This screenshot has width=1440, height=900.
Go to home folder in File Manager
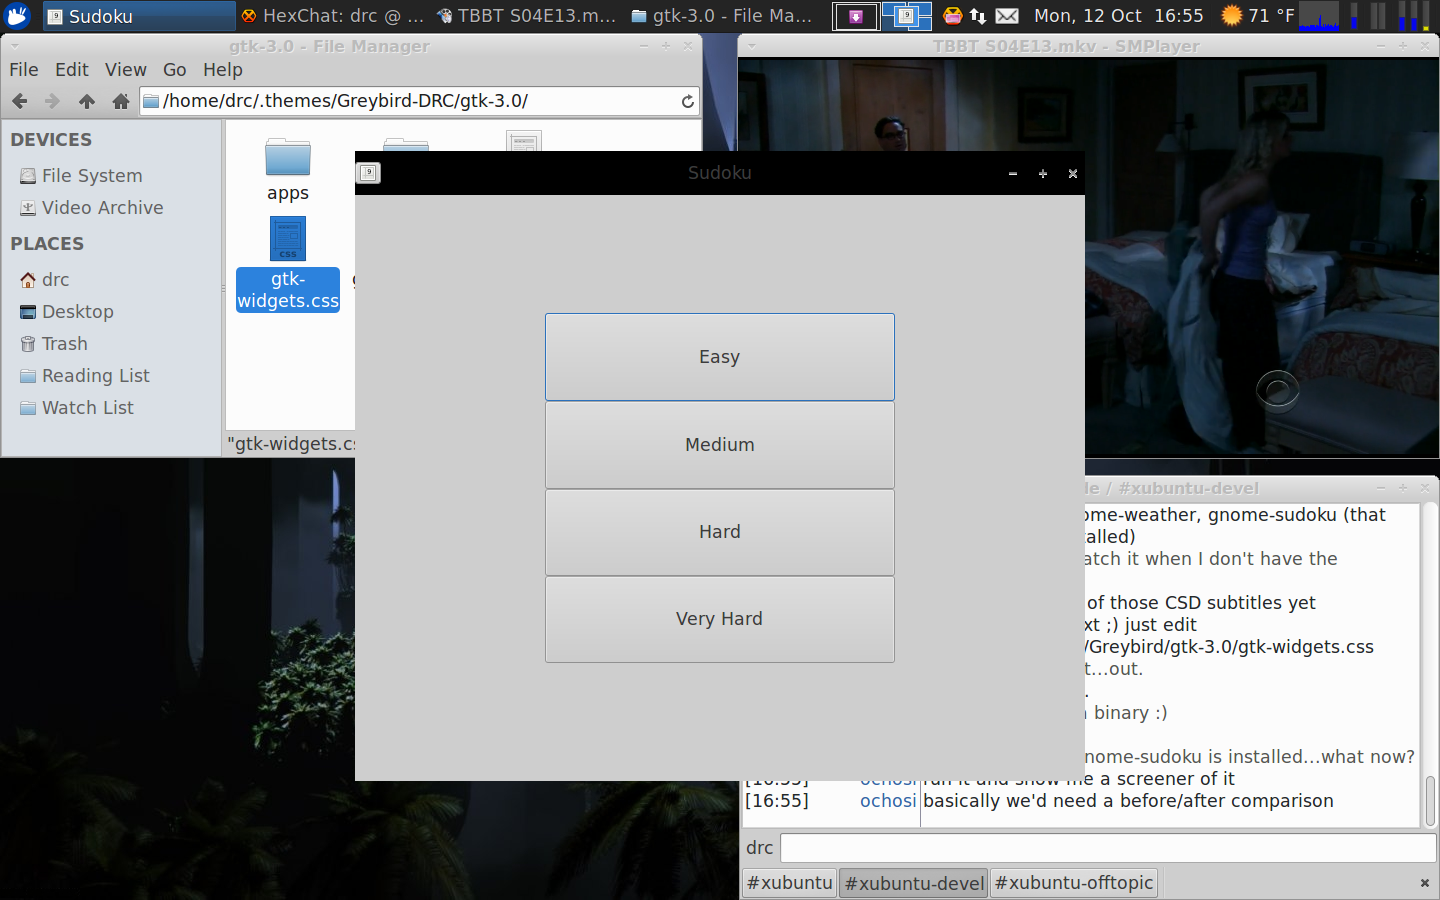[x=121, y=101]
